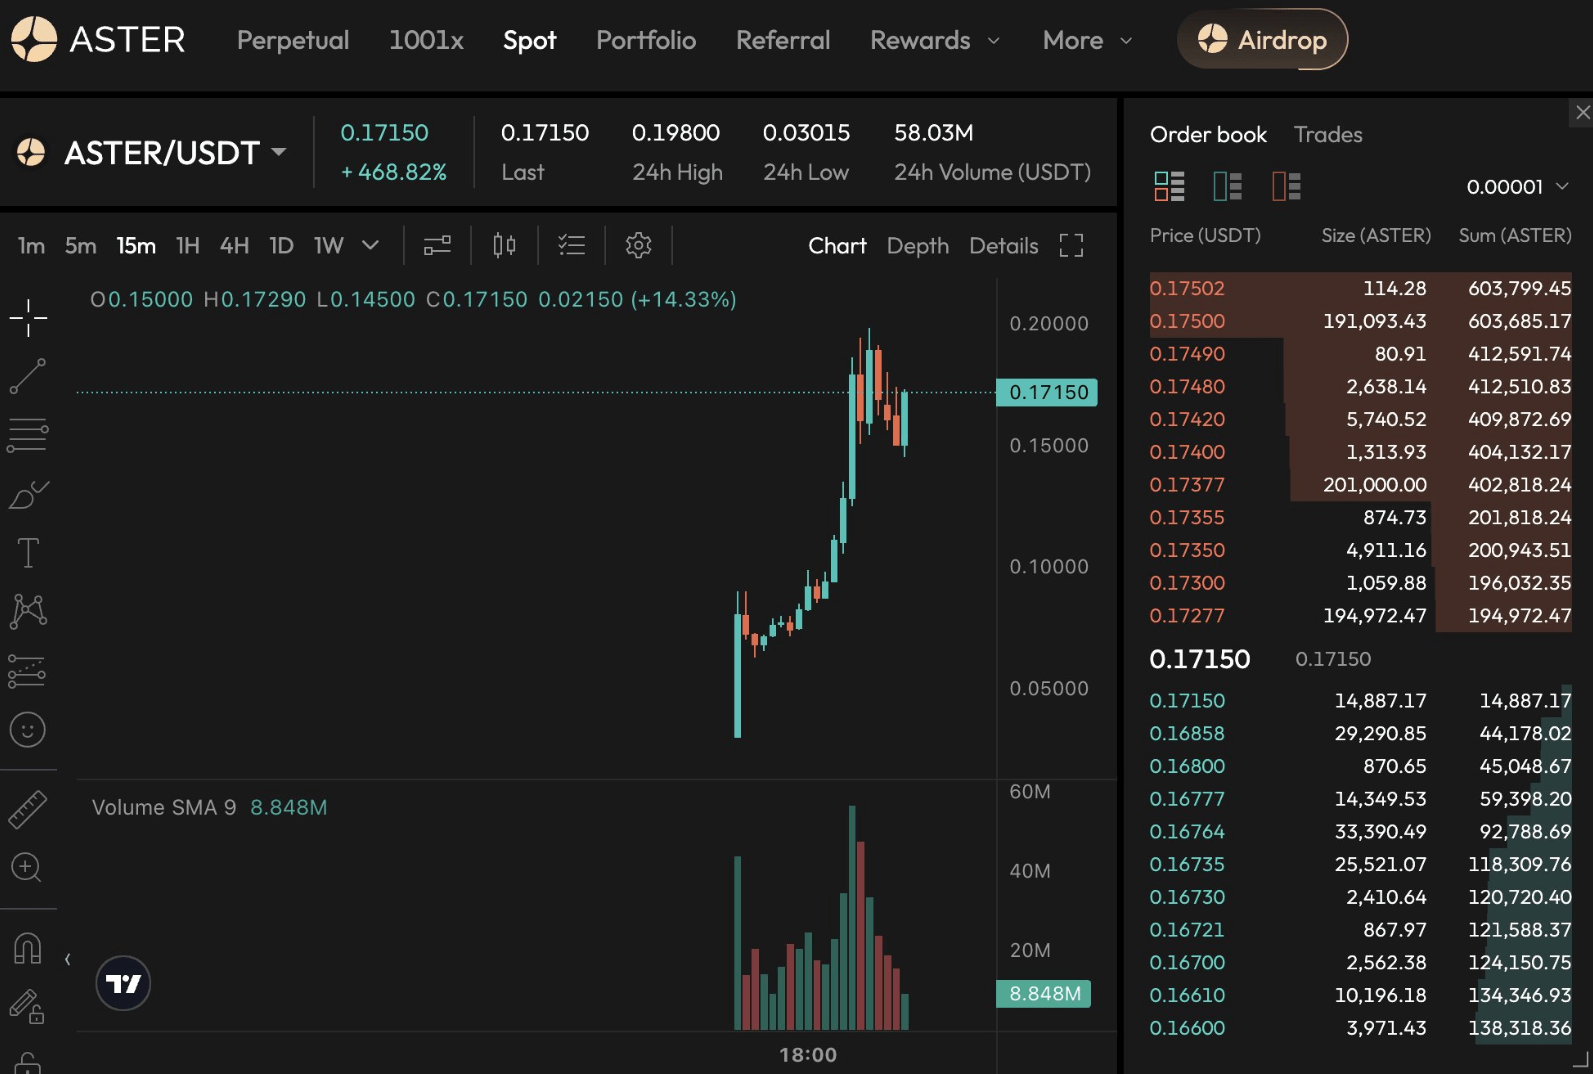Set chart interval to 1m
Viewport: 1593px width, 1074px height.
coord(31,246)
